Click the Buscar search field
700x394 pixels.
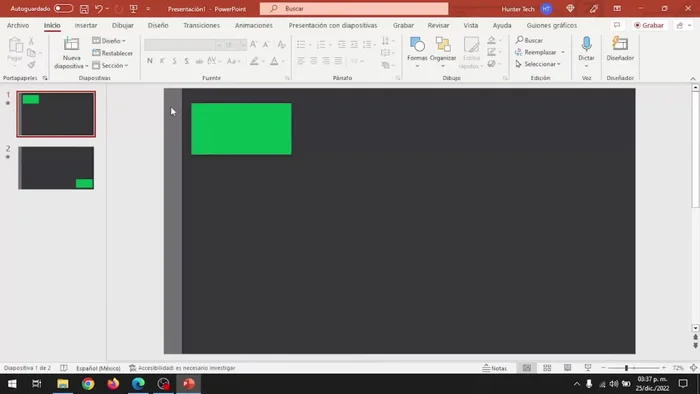(354, 8)
